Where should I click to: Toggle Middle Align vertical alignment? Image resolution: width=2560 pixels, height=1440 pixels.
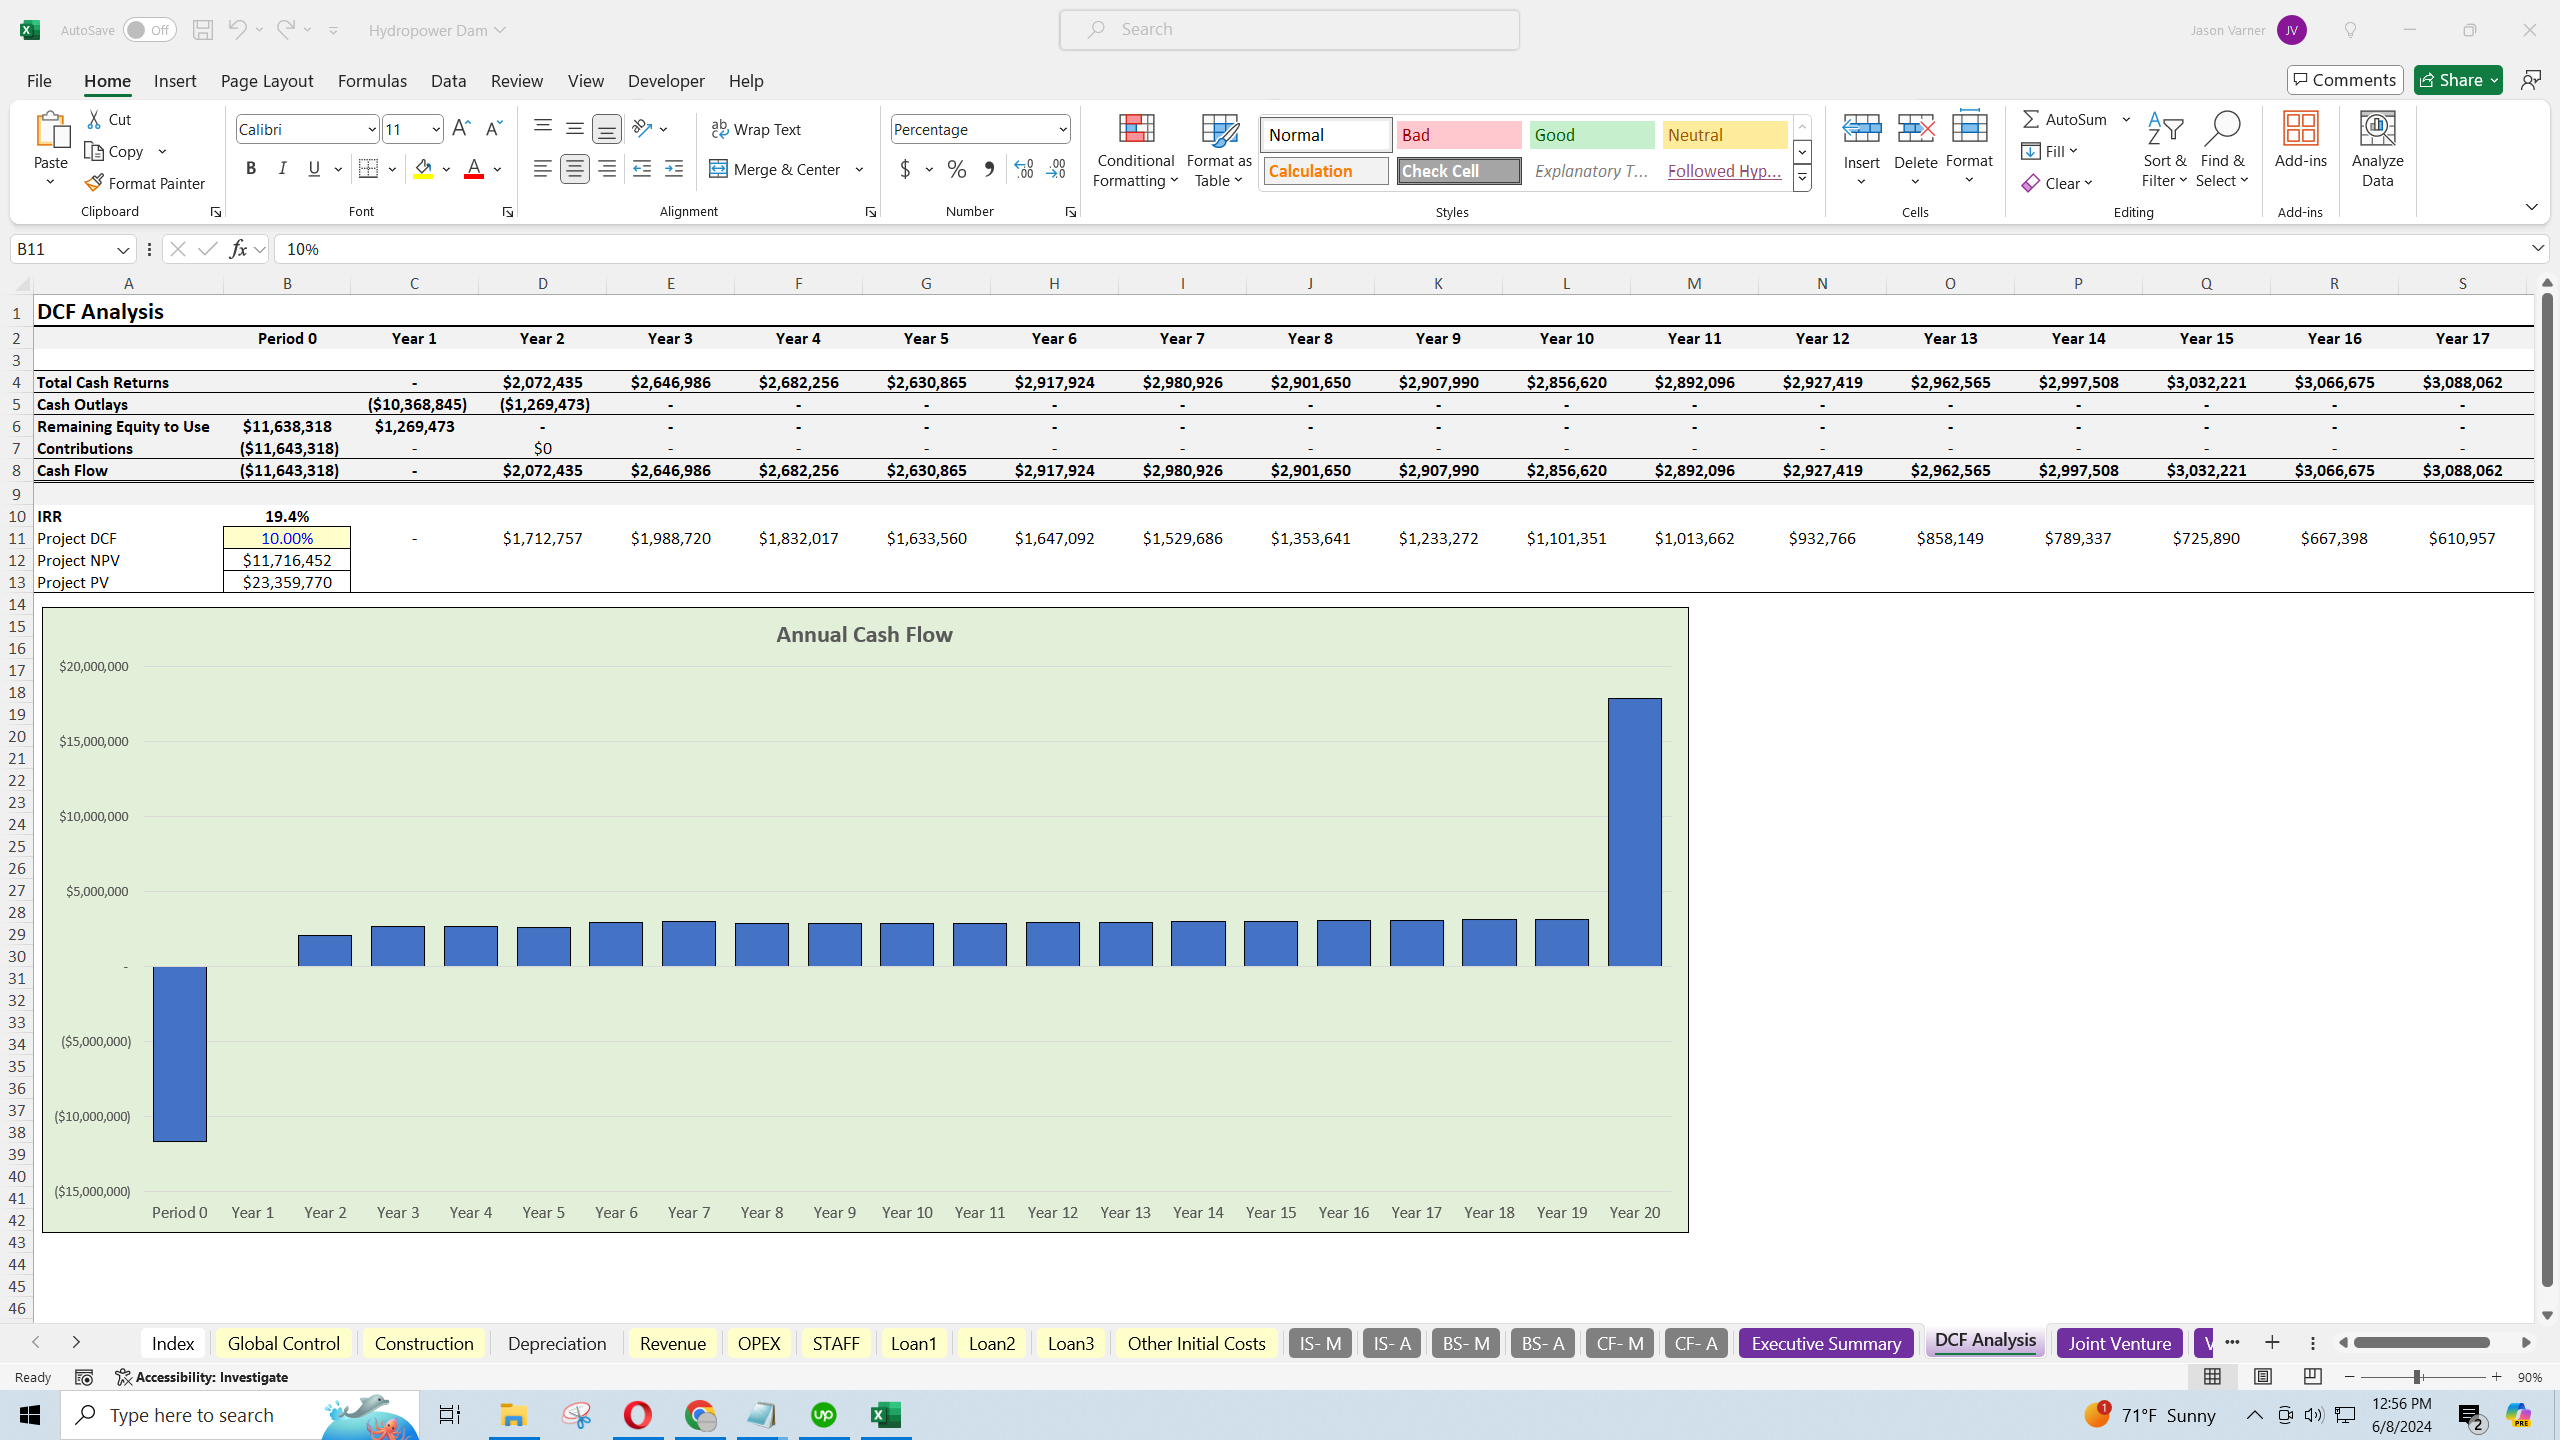click(574, 128)
